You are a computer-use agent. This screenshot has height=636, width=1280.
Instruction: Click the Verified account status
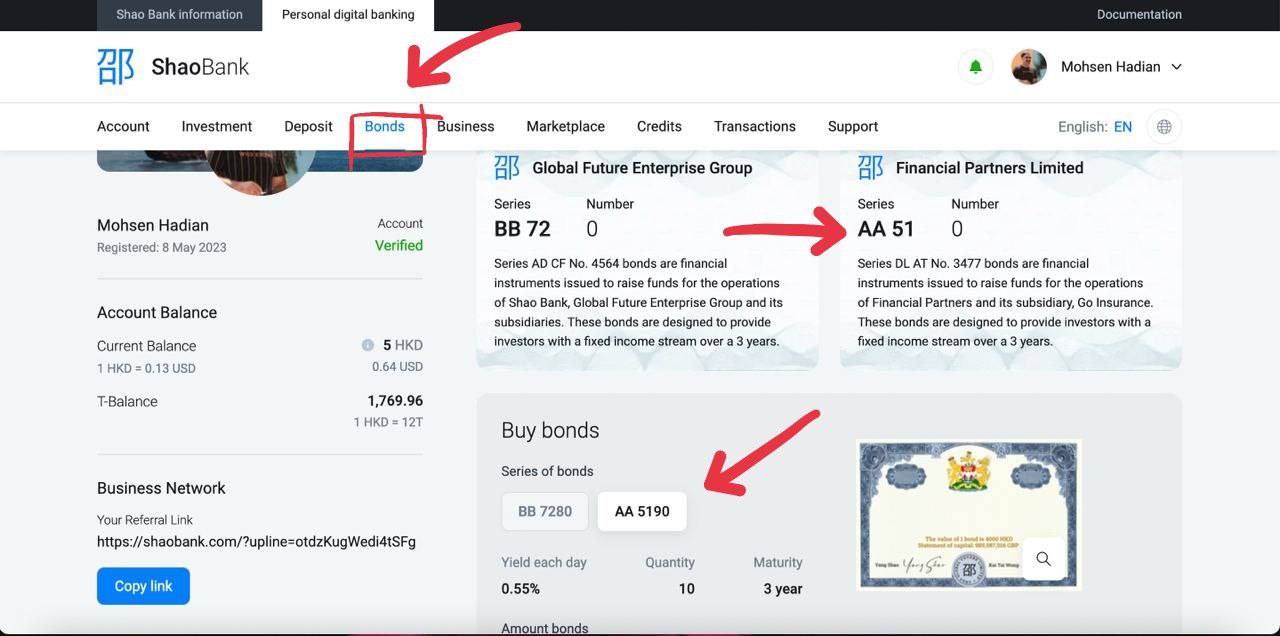click(399, 246)
